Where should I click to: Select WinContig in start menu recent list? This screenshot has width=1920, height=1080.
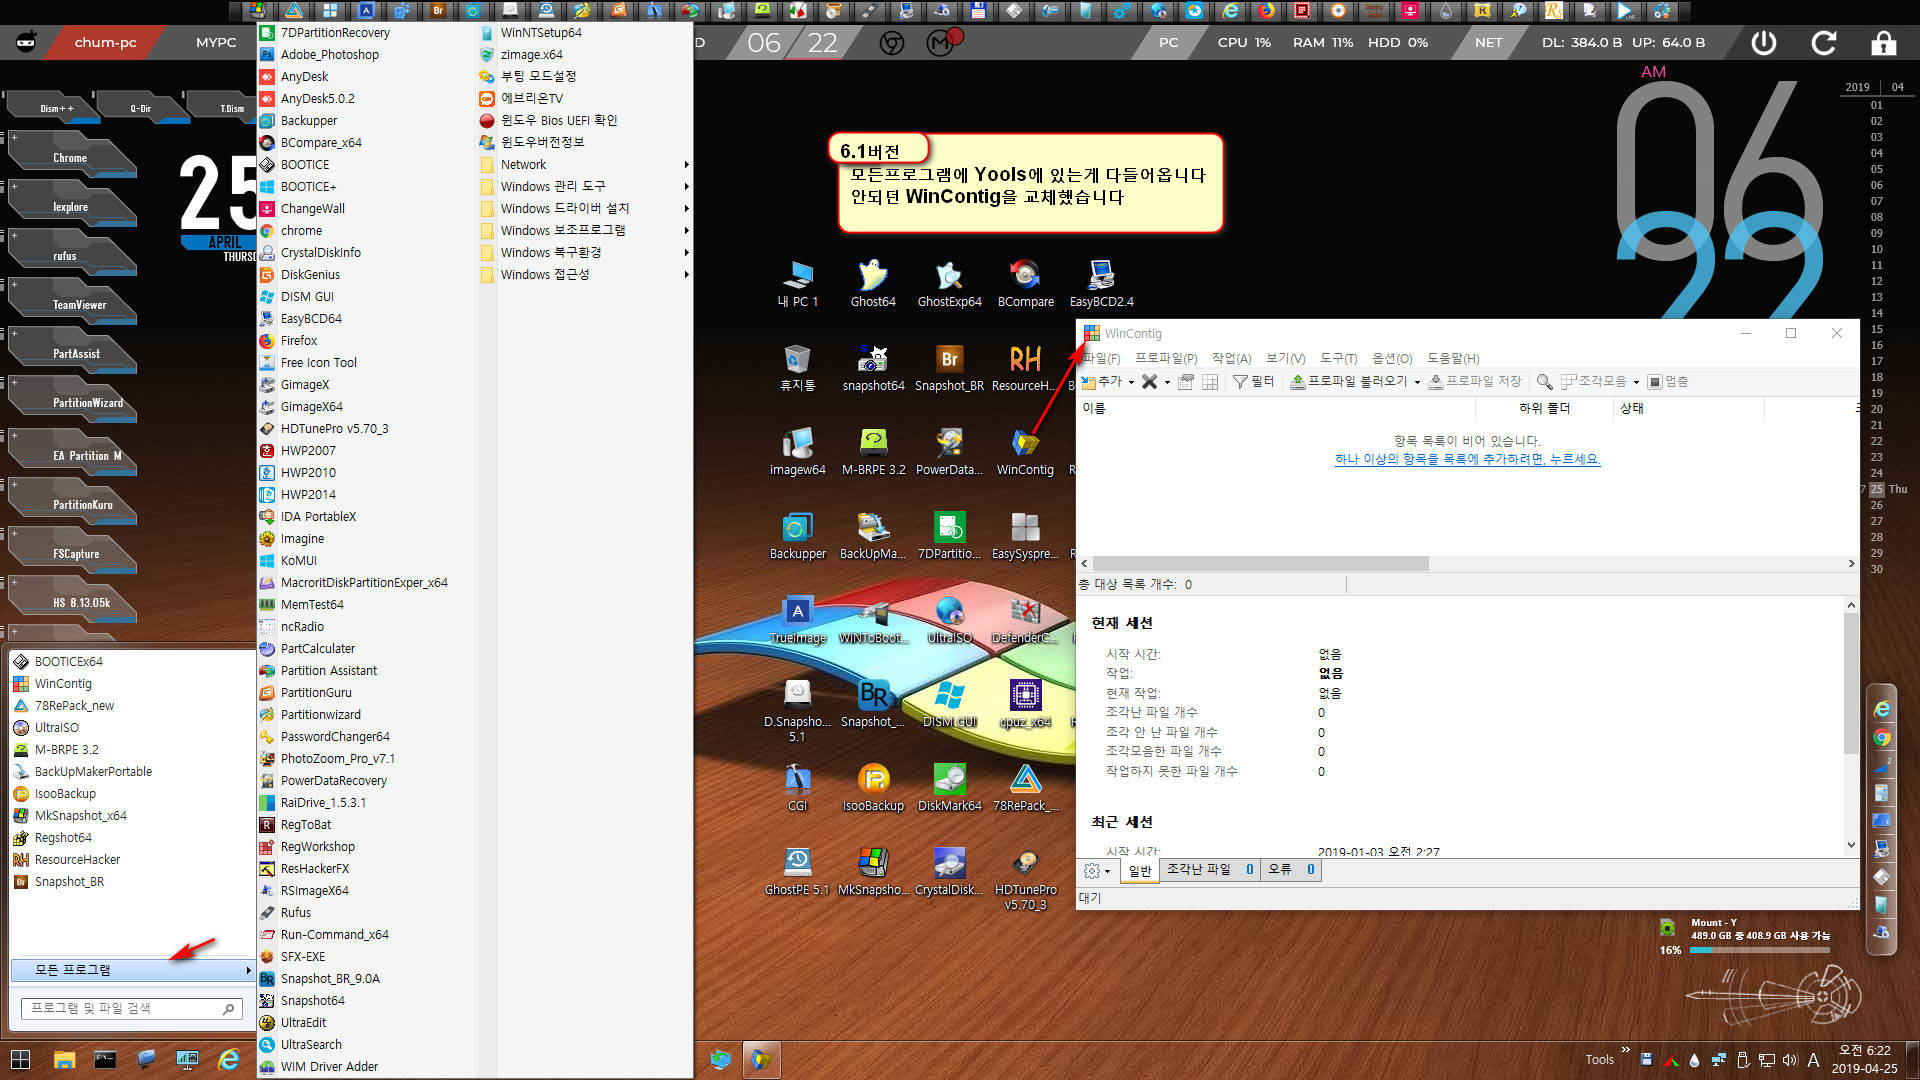point(63,684)
